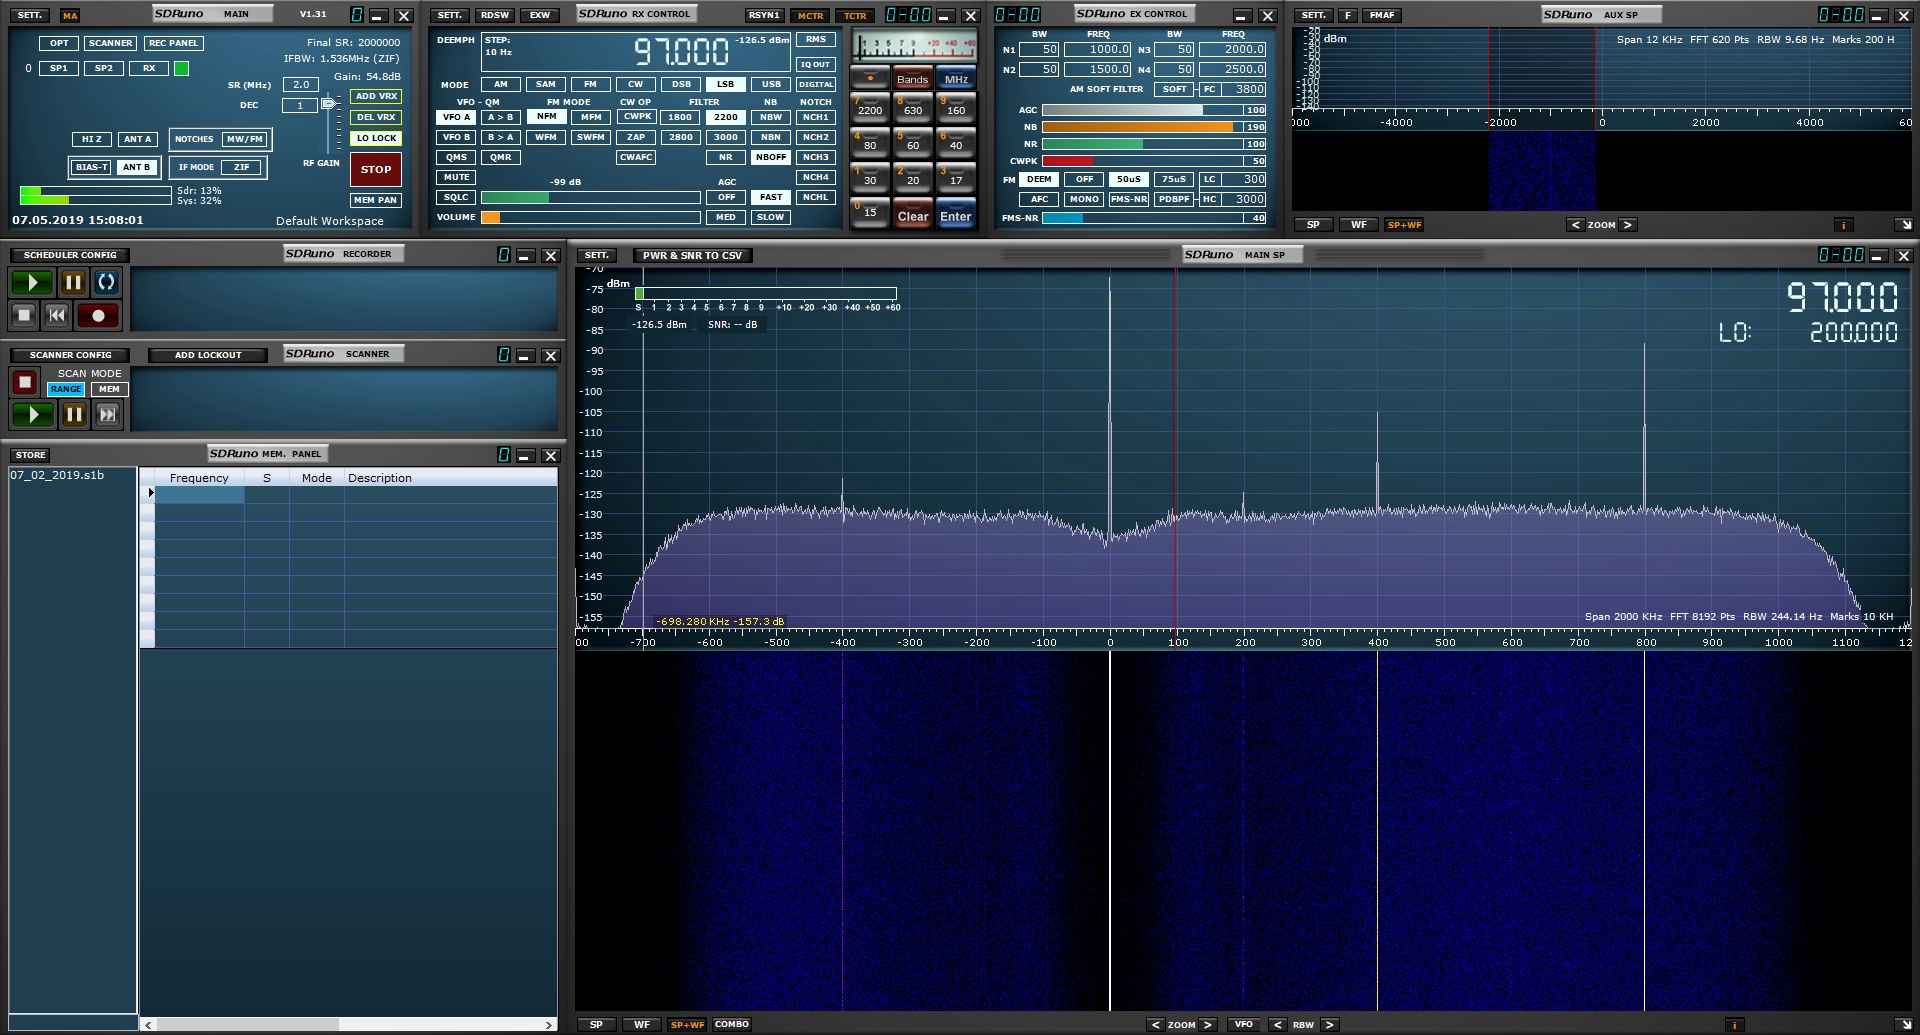Click the MHz keypad button
This screenshot has height=1035, width=1920.
tap(956, 79)
